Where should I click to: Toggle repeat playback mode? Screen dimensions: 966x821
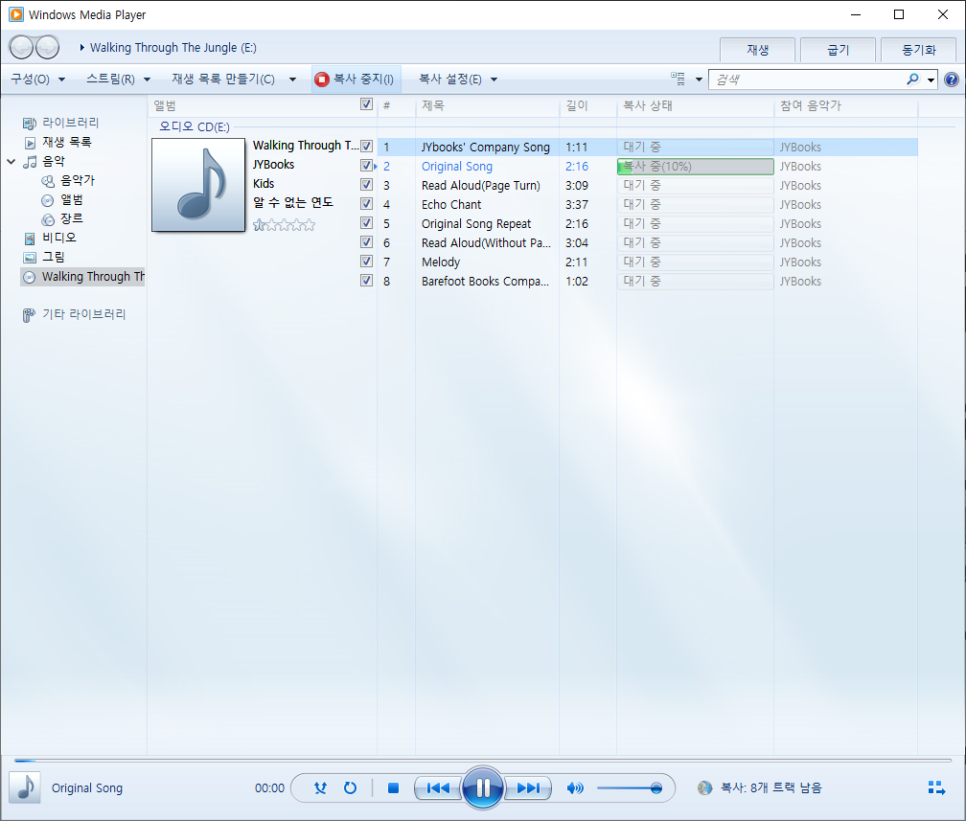[350, 788]
